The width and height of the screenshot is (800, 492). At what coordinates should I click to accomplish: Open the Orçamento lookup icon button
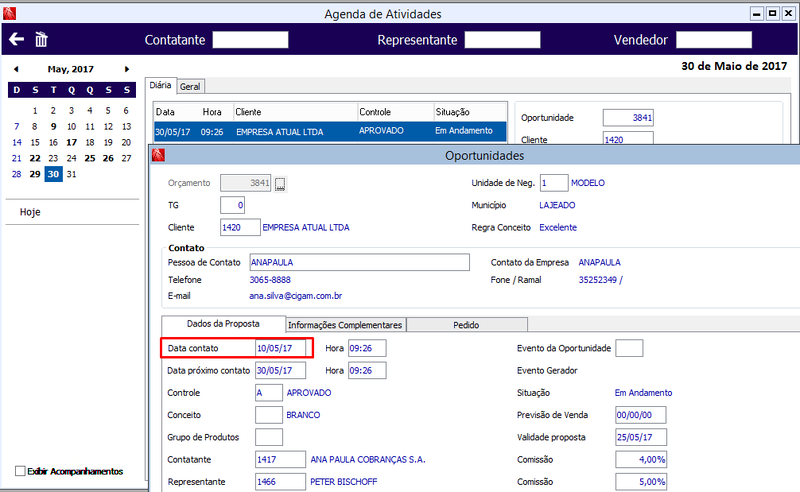point(280,184)
